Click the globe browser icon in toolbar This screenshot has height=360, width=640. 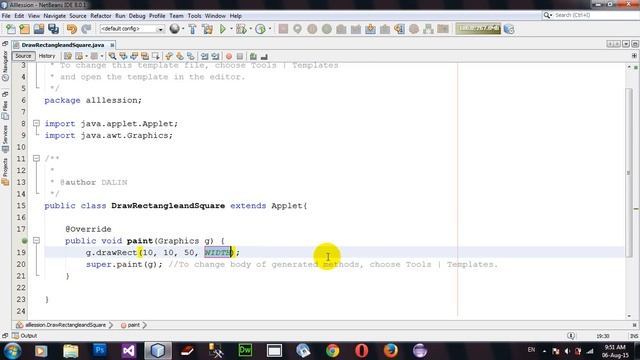coord(174,29)
